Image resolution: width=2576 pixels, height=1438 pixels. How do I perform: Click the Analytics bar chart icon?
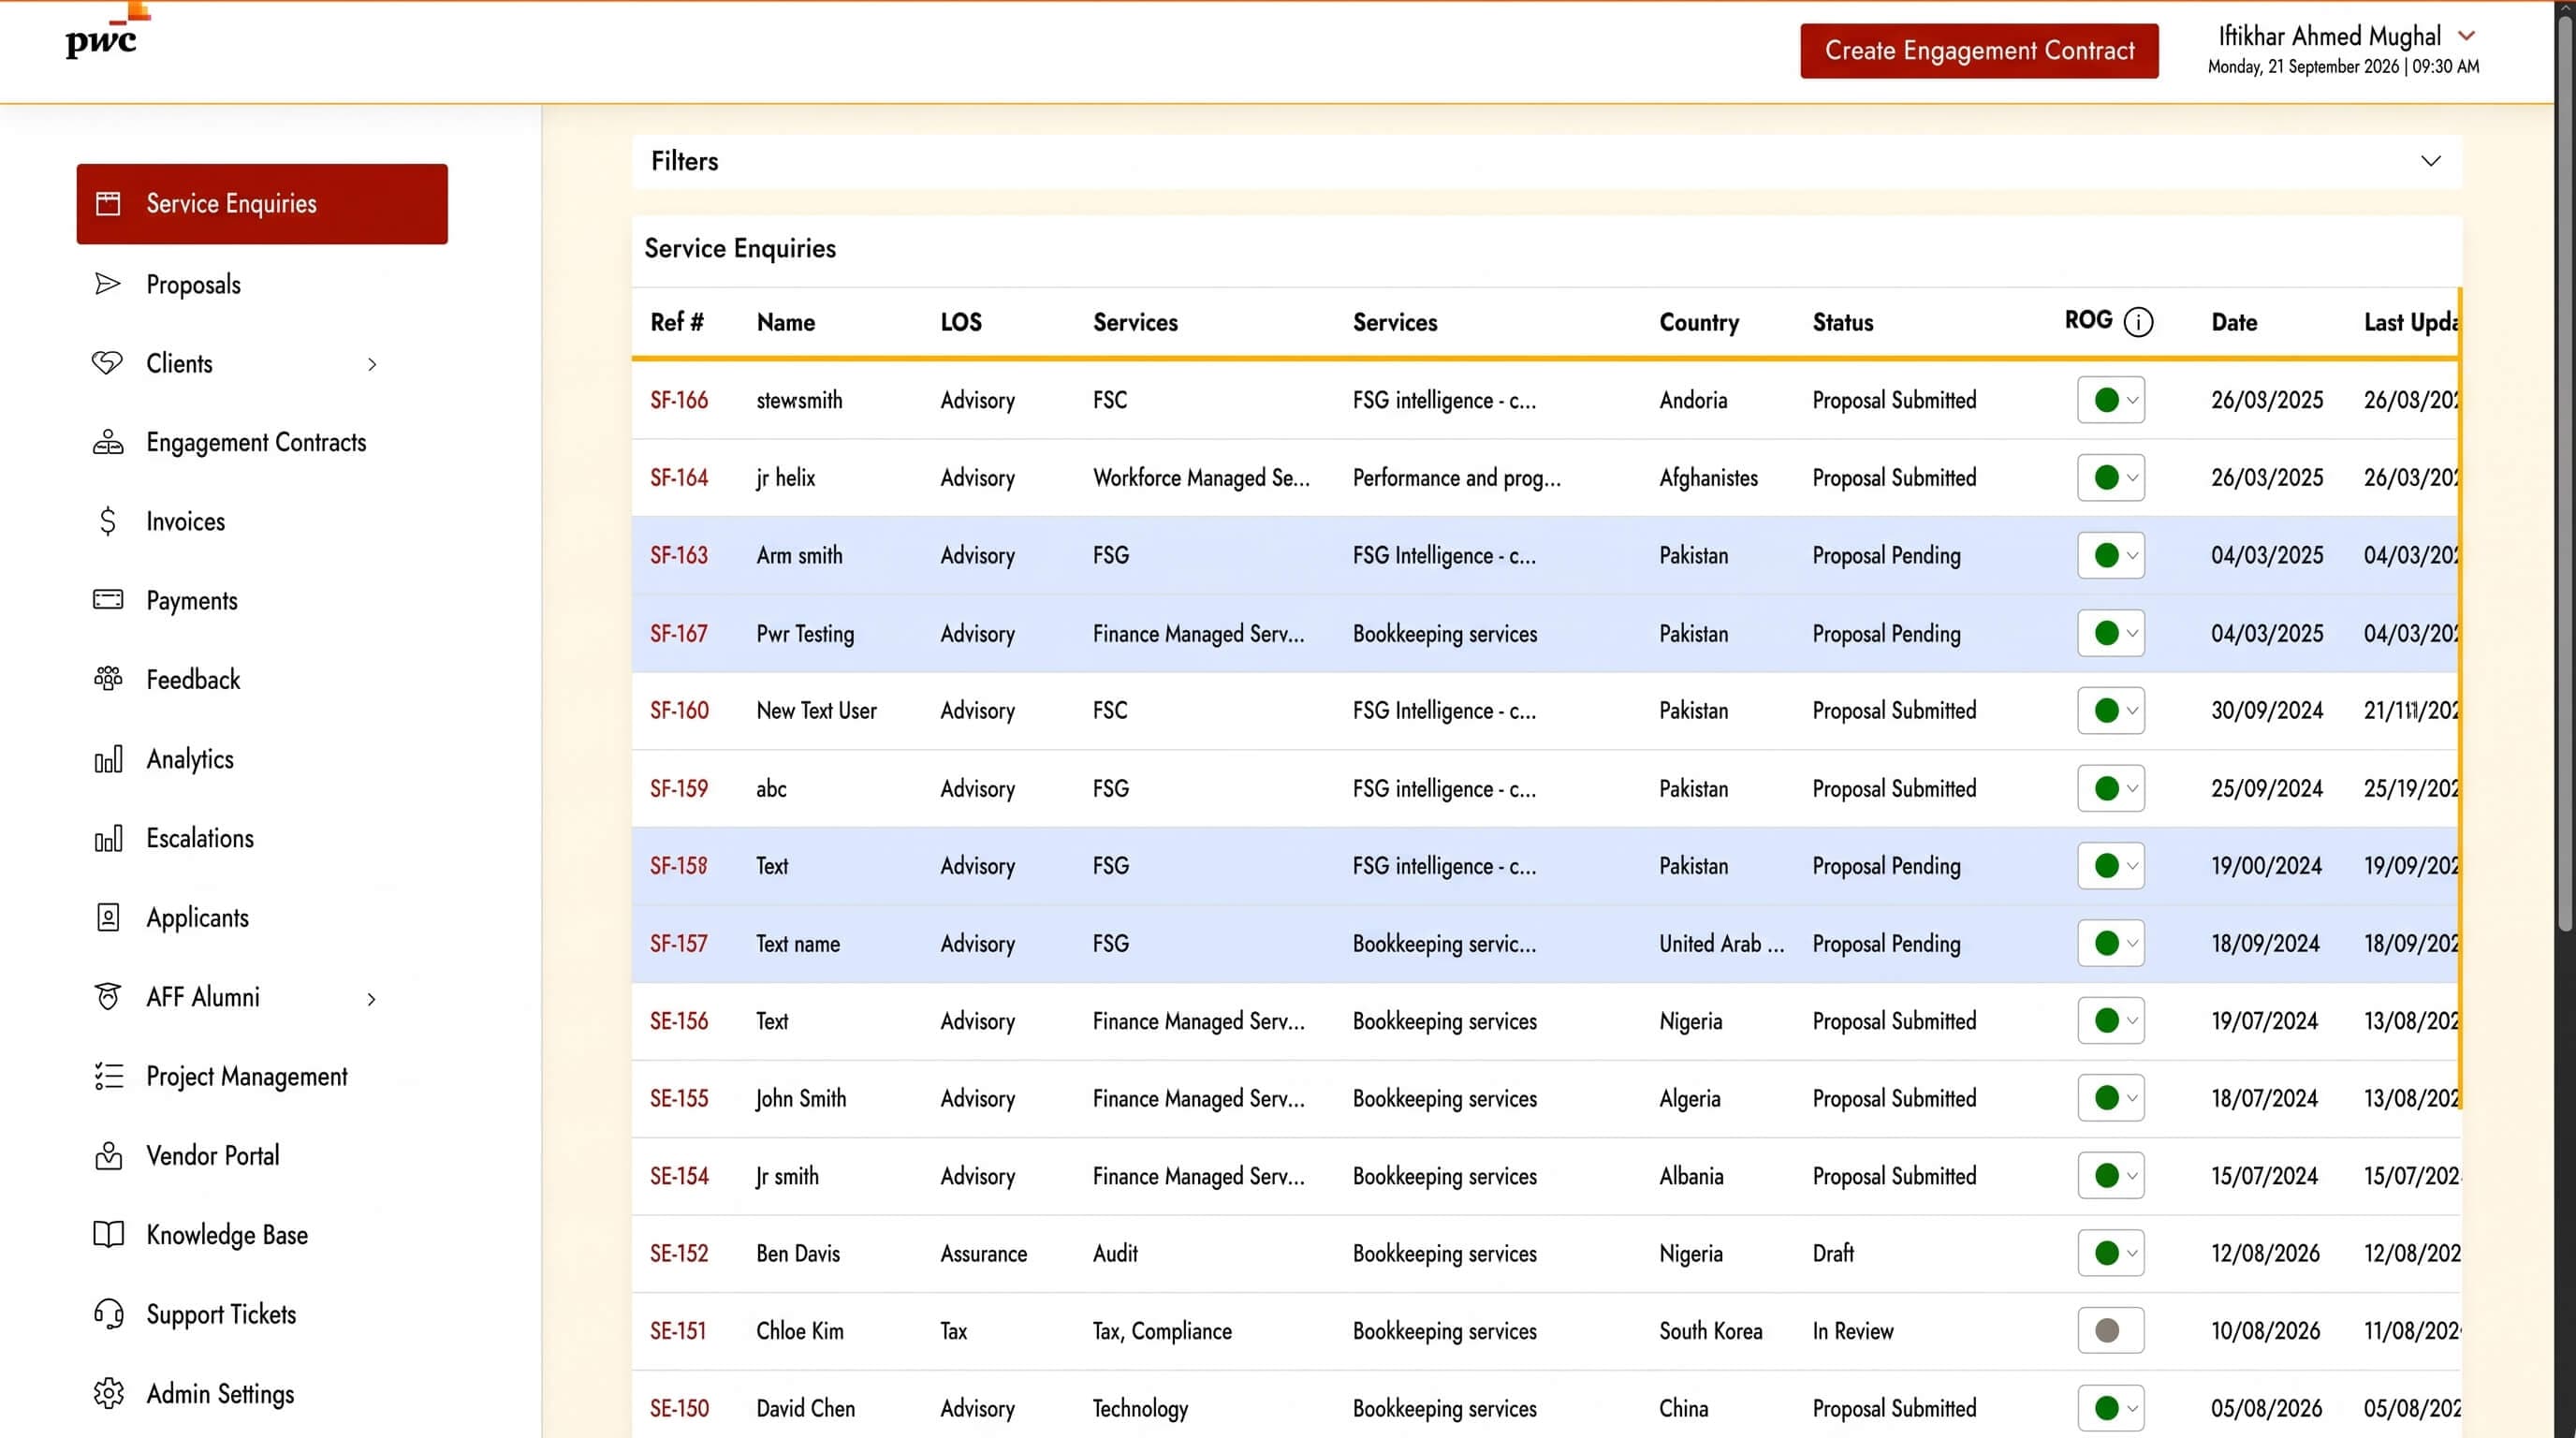108,759
